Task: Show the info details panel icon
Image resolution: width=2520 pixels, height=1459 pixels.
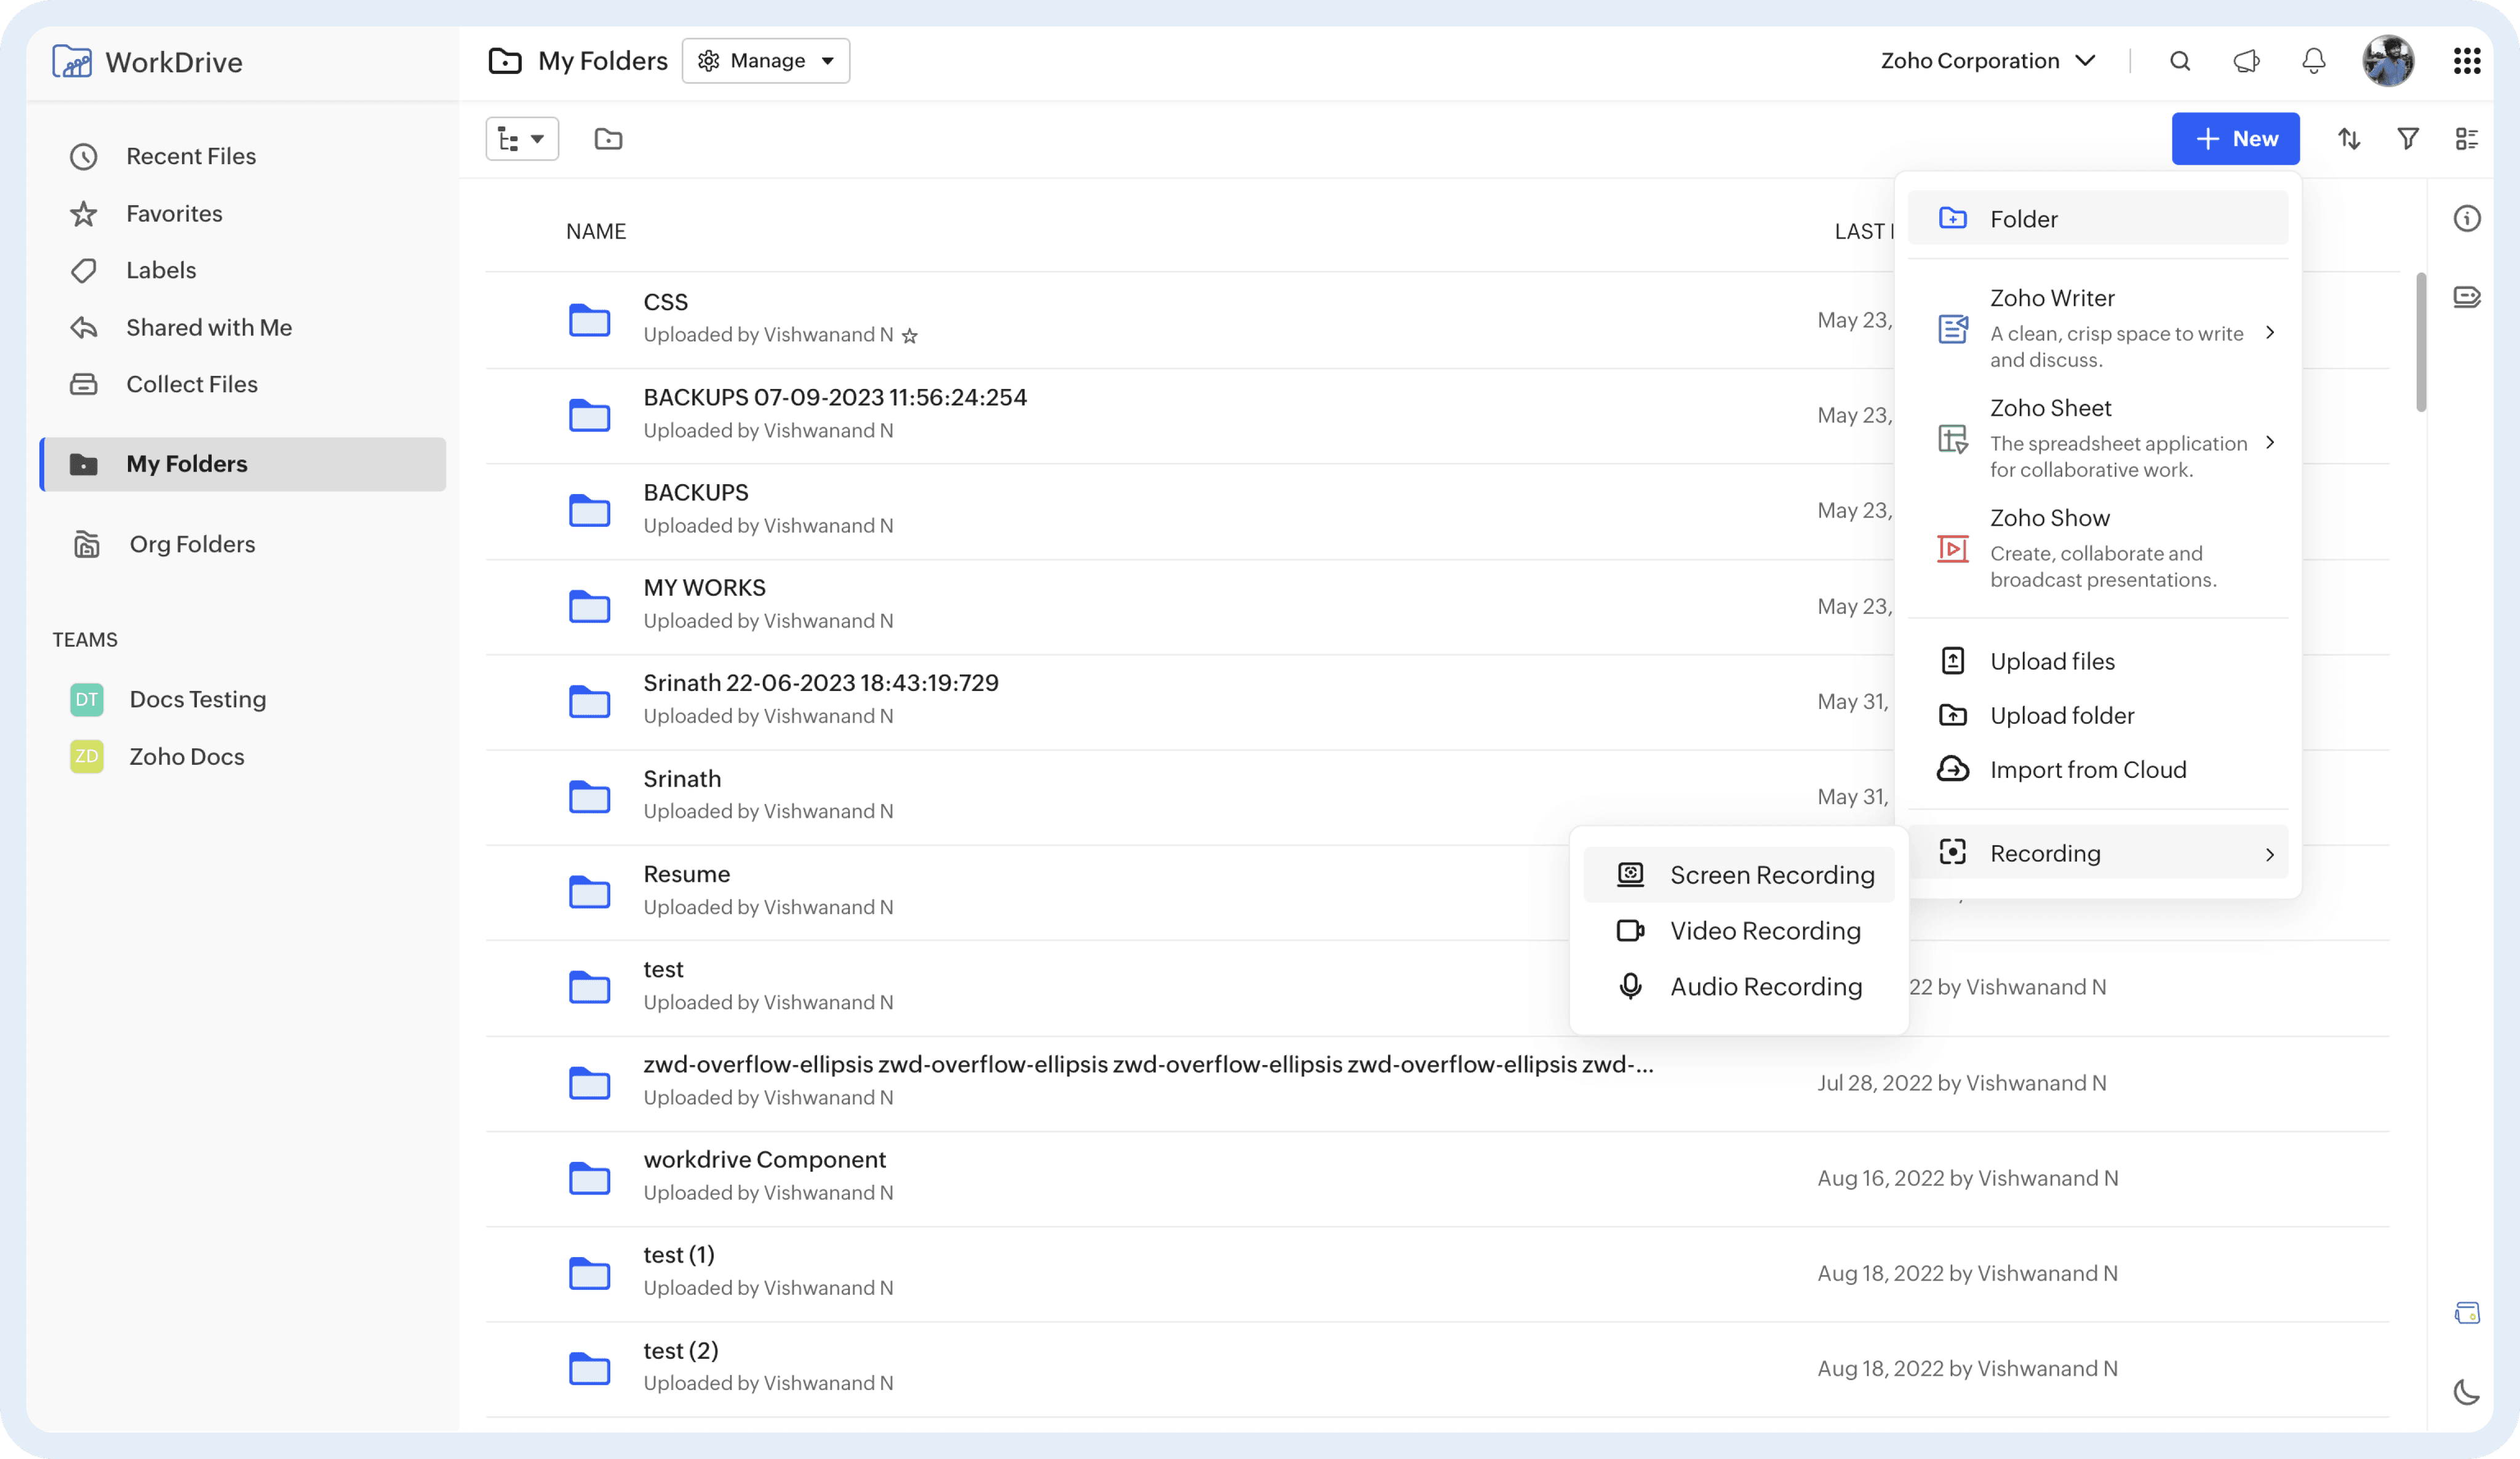Action: pyautogui.click(x=2467, y=218)
